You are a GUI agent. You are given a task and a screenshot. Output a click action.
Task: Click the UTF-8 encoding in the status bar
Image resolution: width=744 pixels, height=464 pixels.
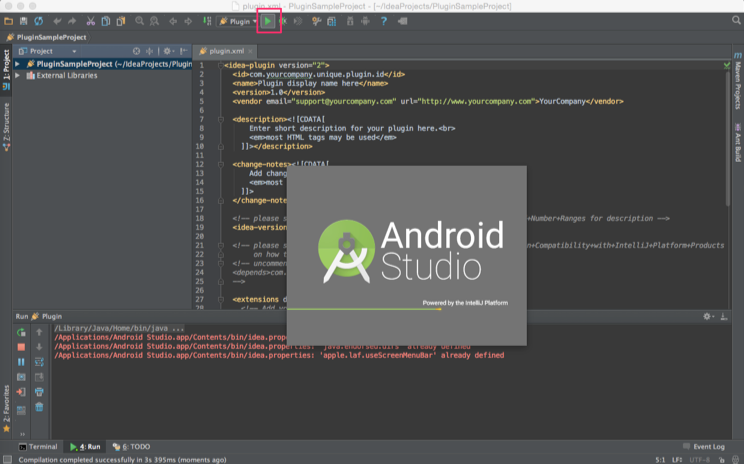[700, 460]
